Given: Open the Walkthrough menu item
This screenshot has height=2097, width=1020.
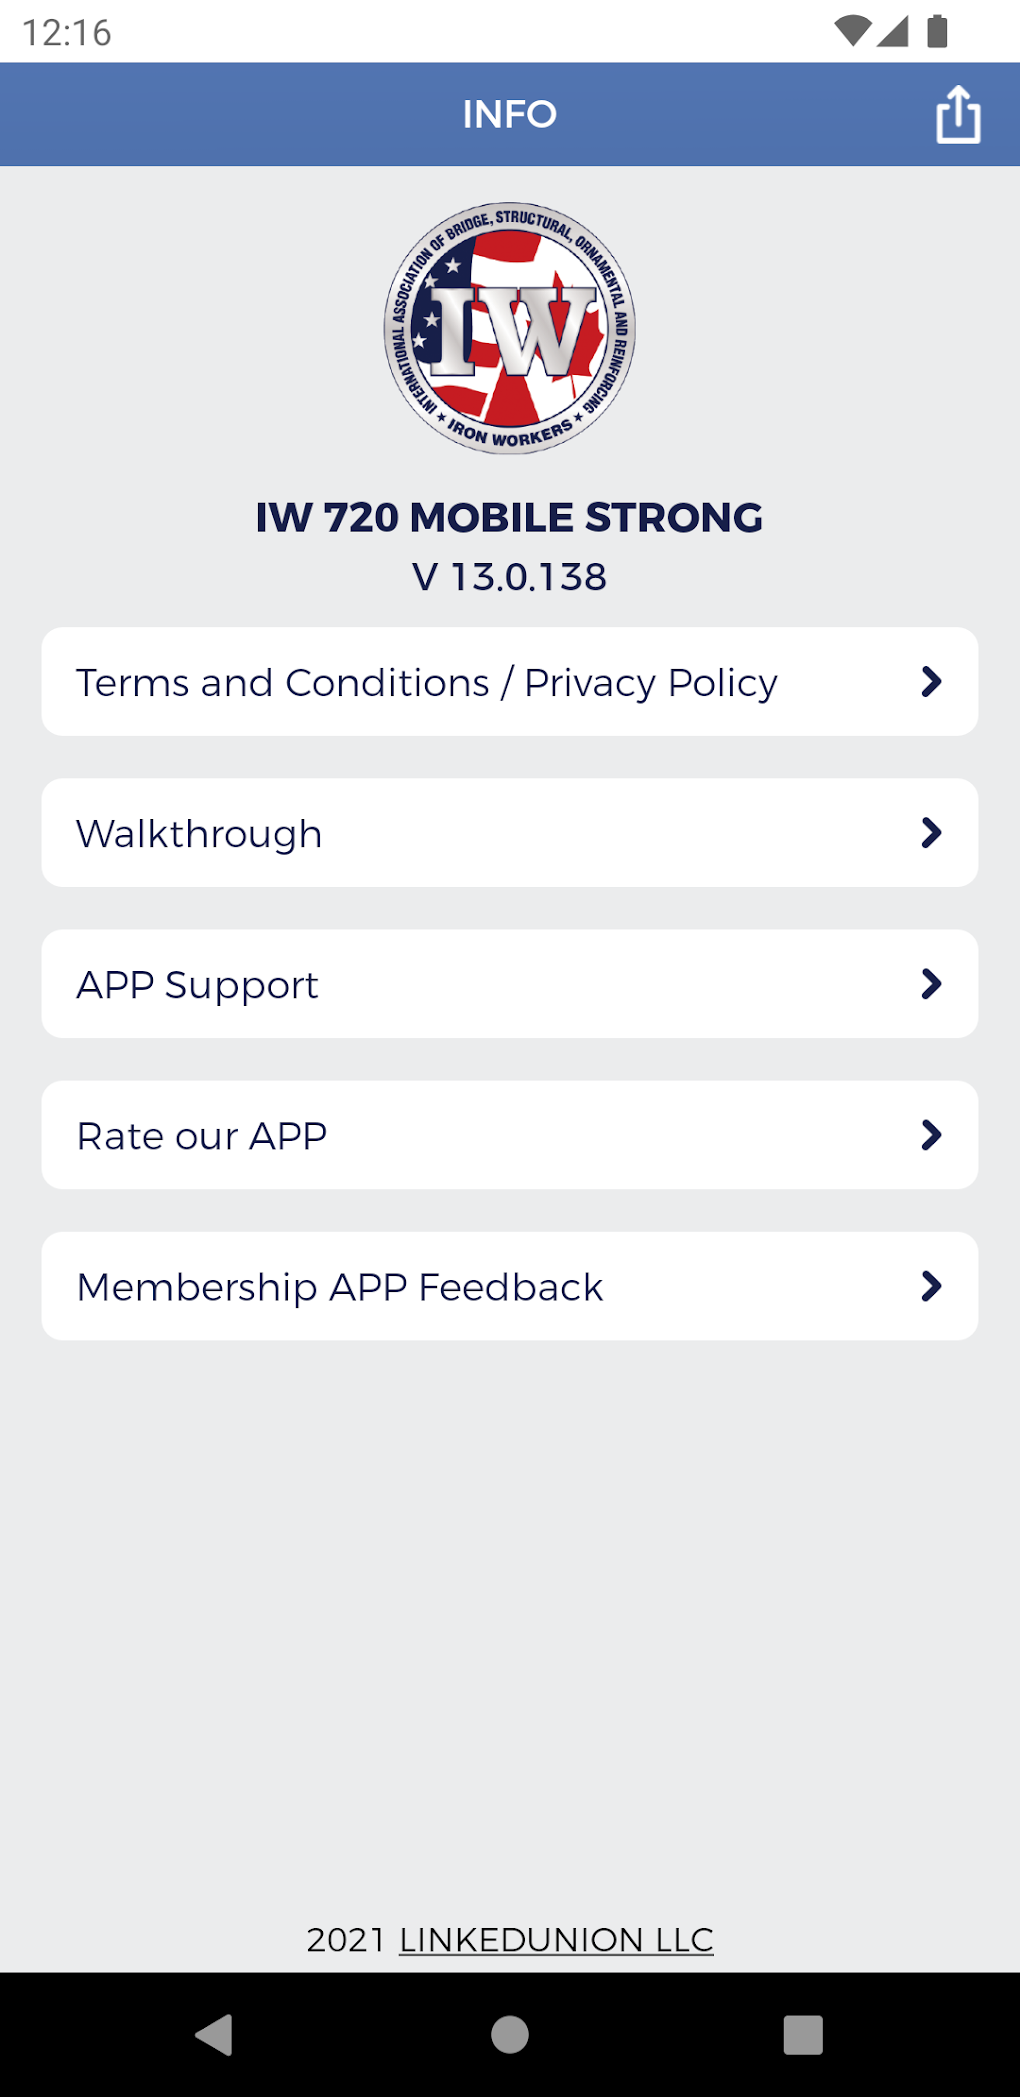Looking at the screenshot, I should [x=200, y=834].
